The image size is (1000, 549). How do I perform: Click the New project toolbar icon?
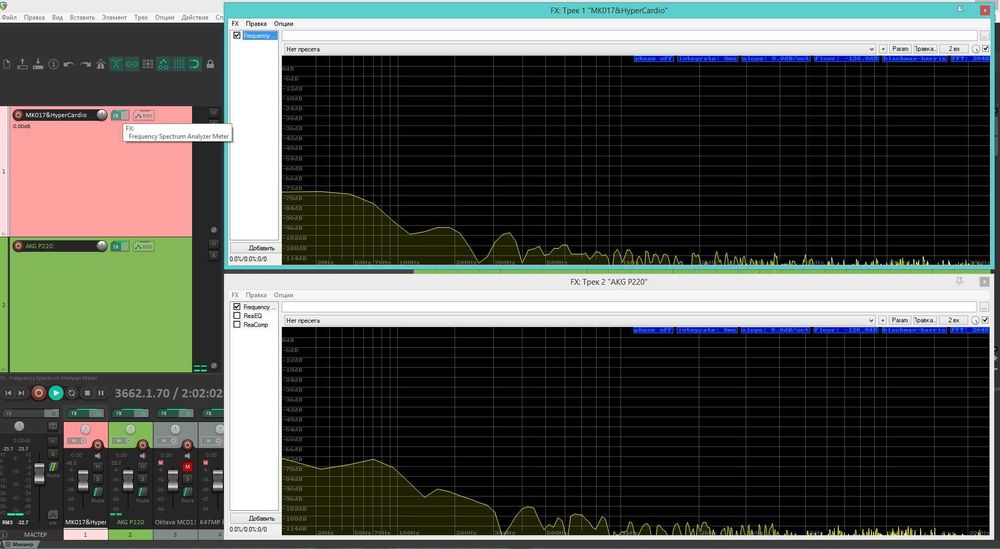click(x=6, y=64)
